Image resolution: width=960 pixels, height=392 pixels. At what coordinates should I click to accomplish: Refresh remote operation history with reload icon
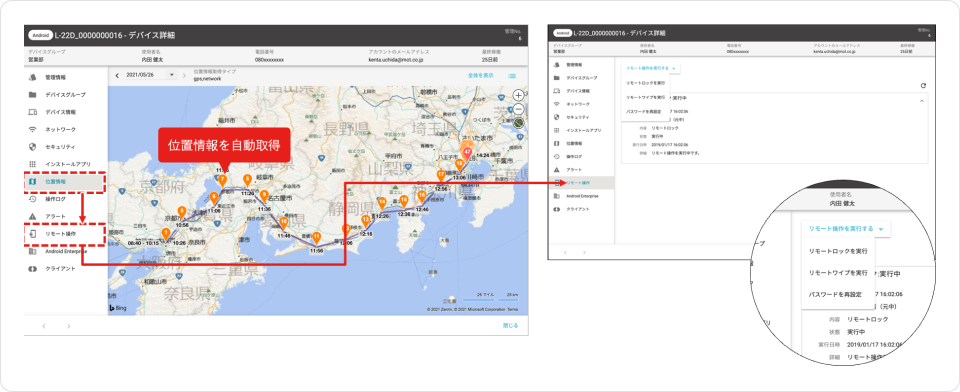(x=923, y=86)
